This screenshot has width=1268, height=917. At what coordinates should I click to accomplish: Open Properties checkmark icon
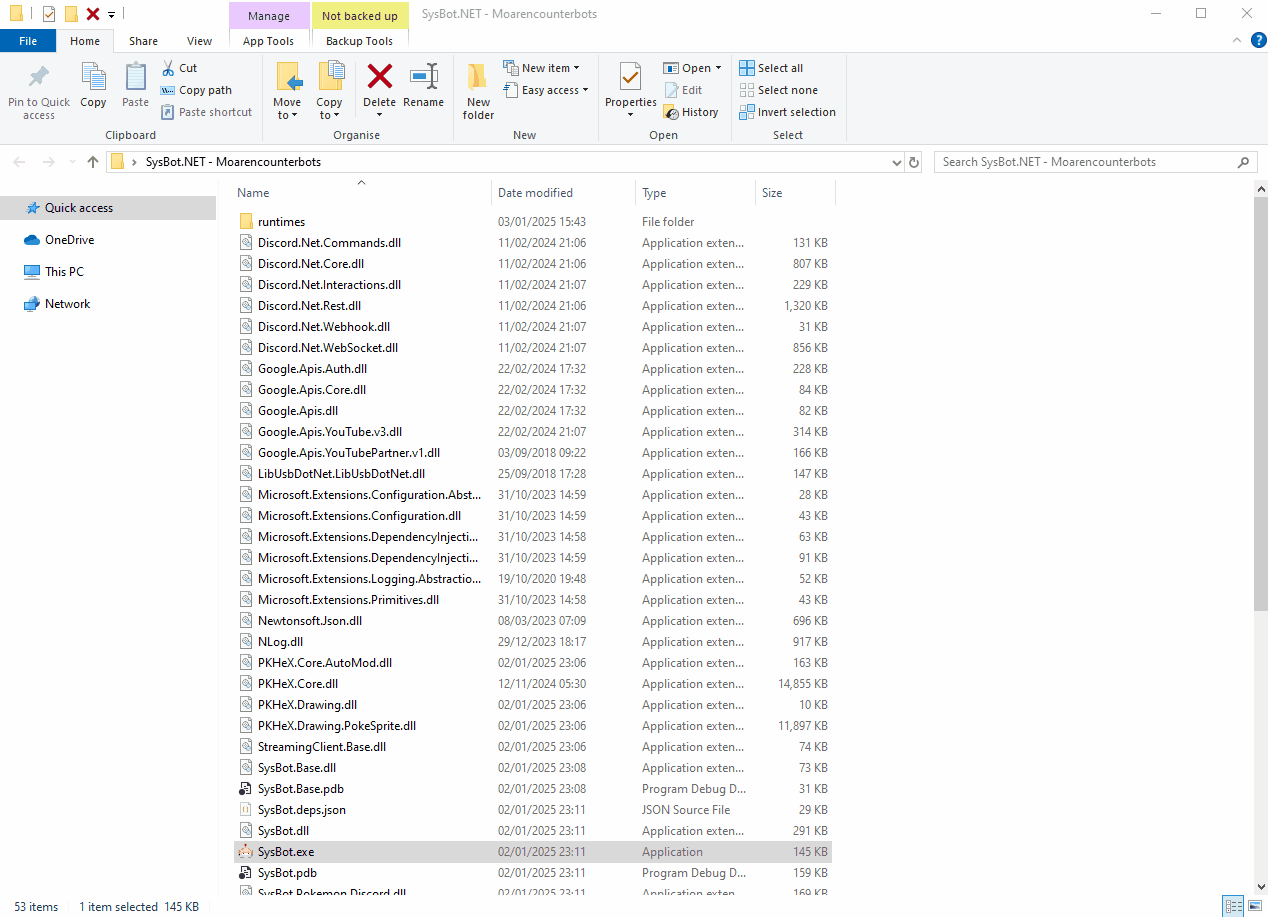[630, 76]
